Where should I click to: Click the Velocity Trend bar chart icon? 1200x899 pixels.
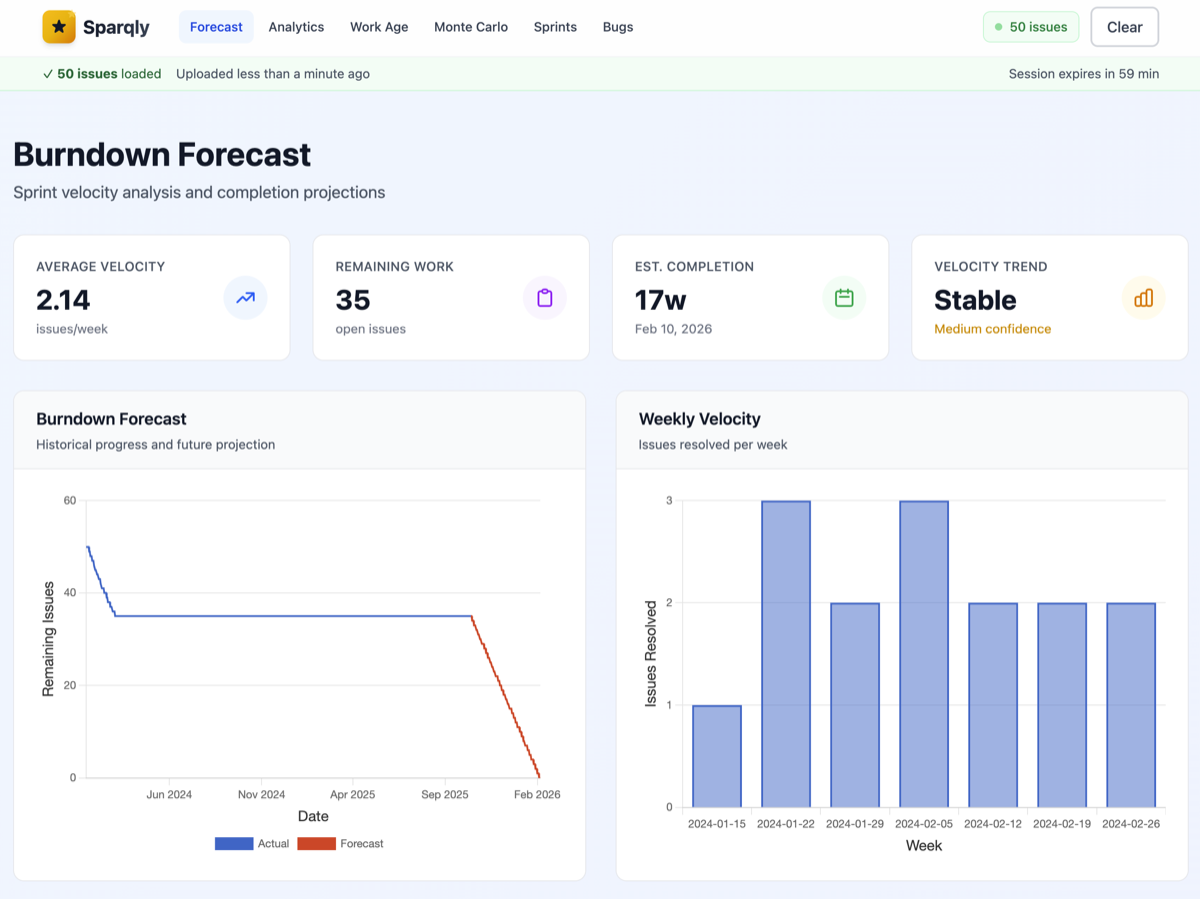tap(1144, 298)
